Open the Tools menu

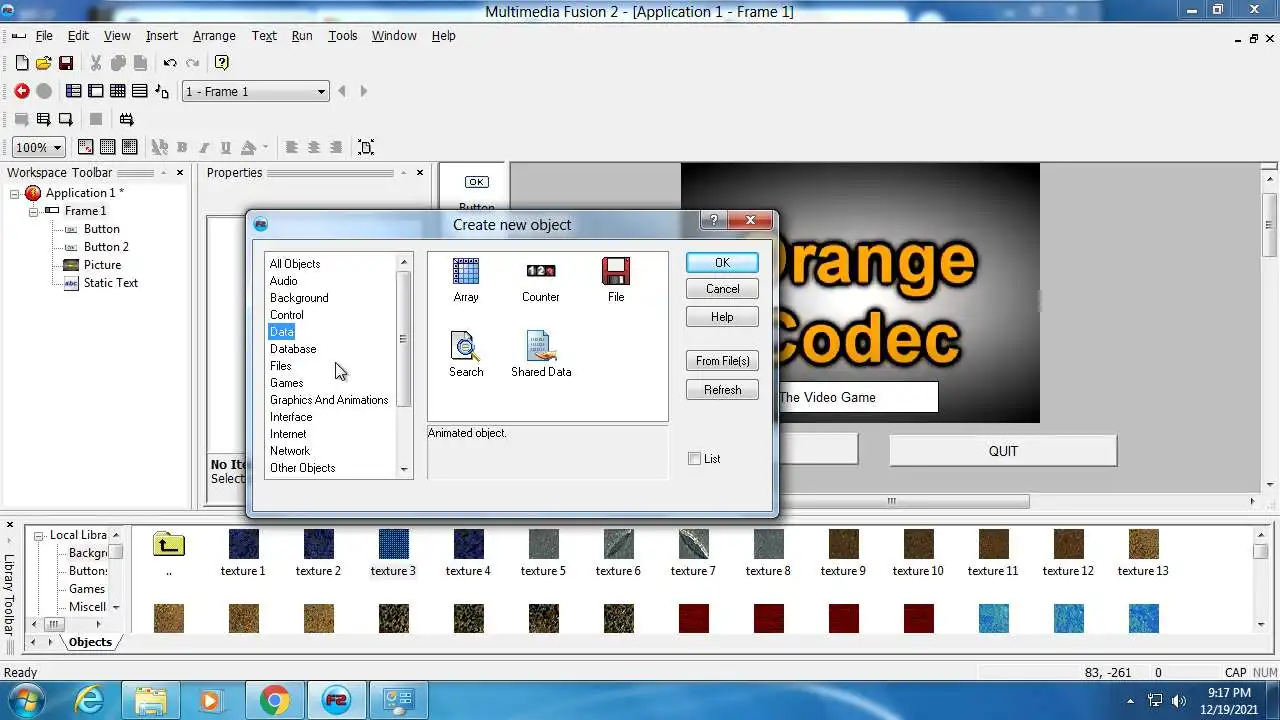pyautogui.click(x=343, y=35)
